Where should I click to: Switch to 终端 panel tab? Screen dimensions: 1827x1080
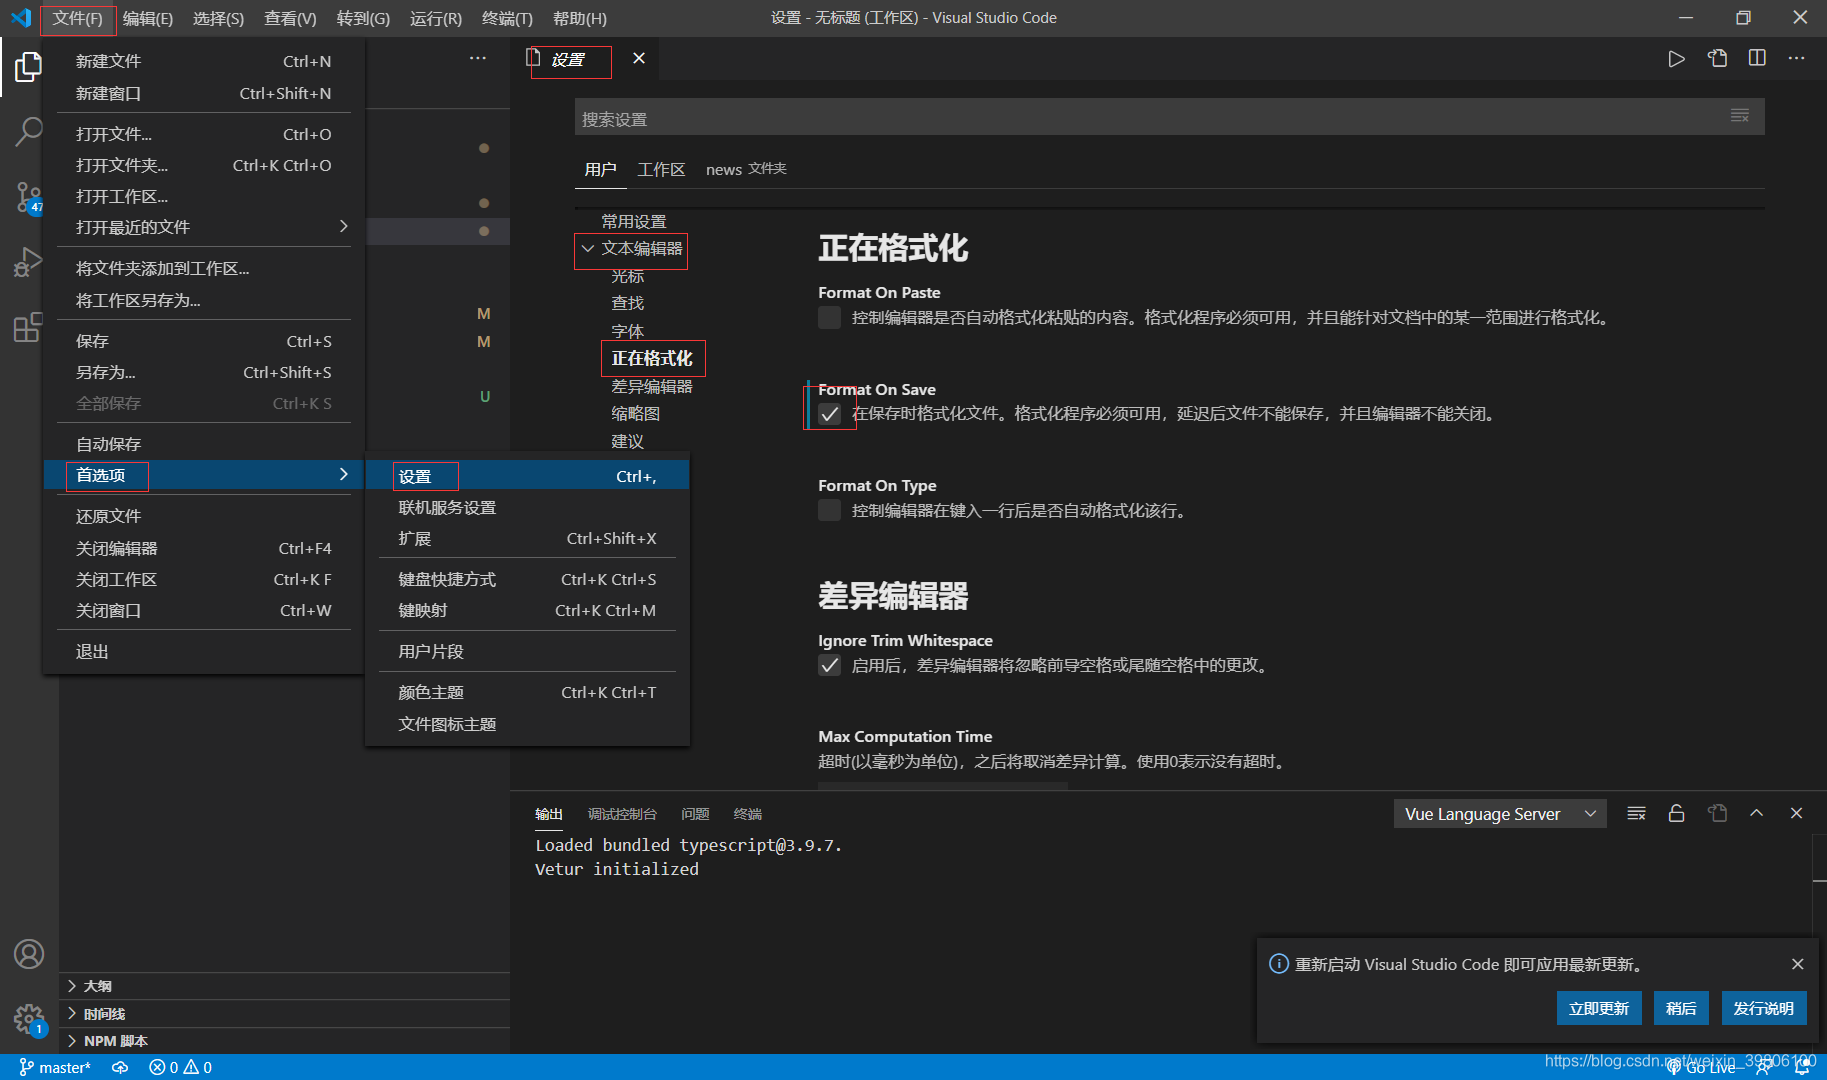coord(748,814)
